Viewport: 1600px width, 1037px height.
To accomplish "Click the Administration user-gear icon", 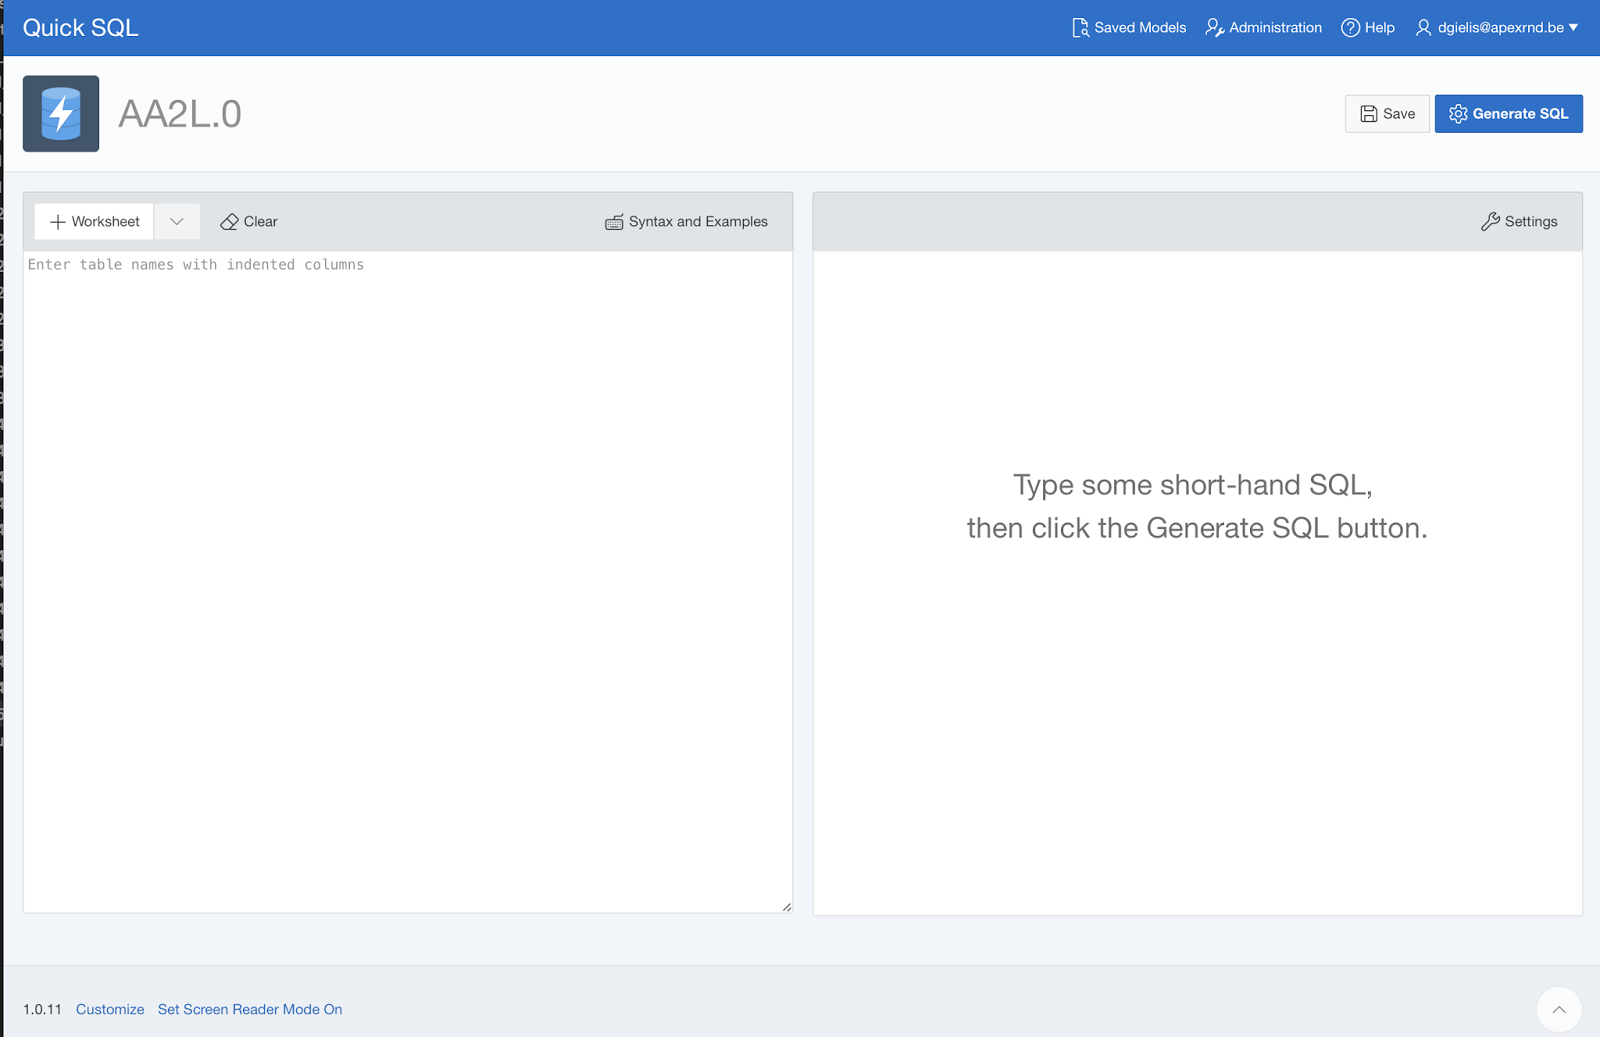I will click(x=1213, y=27).
